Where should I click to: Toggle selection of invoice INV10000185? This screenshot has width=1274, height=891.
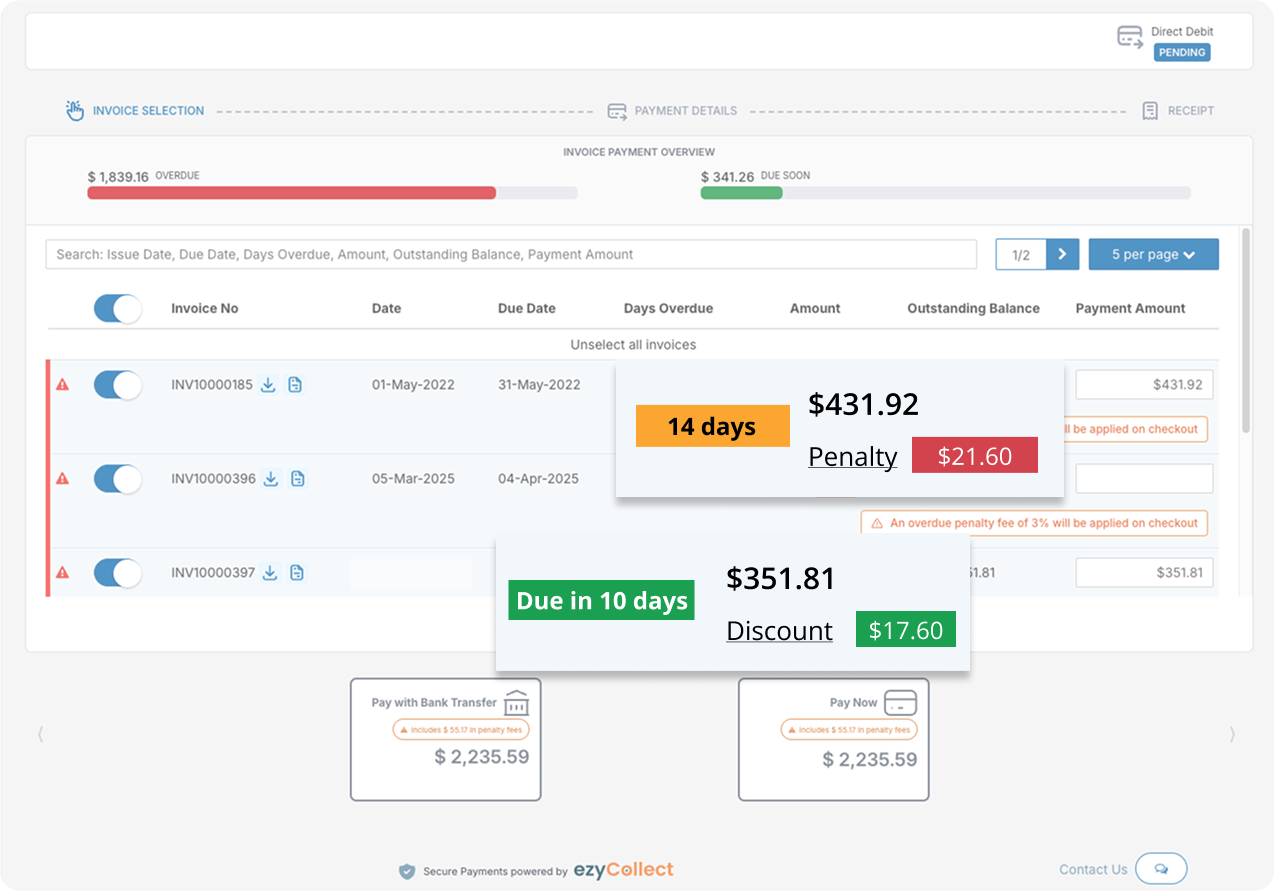click(118, 385)
